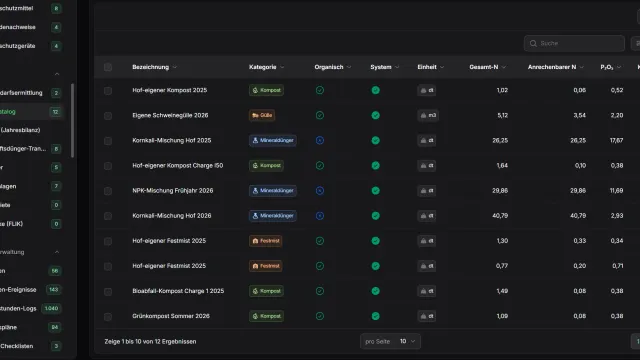The image size is (640, 360).
Task: Open the Bioabfall-Kompost Charge 1 2025 entry
Action: pos(178,291)
